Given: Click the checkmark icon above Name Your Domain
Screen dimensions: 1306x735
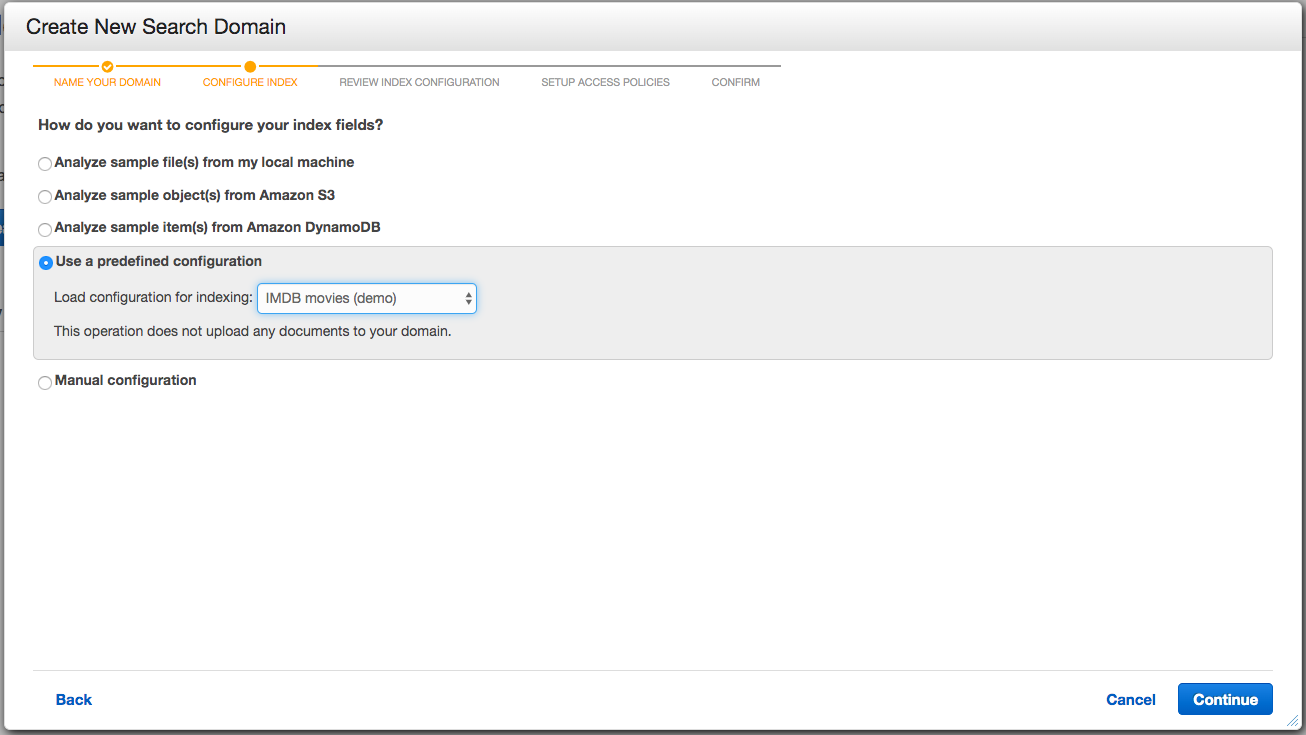Looking at the screenshot, I should point(107,67).
